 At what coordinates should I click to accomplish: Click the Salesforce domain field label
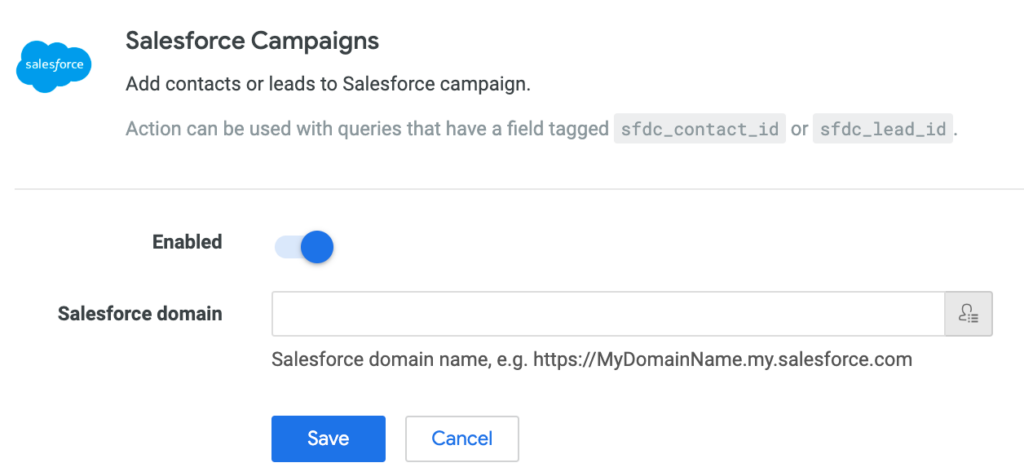point(140,314)
